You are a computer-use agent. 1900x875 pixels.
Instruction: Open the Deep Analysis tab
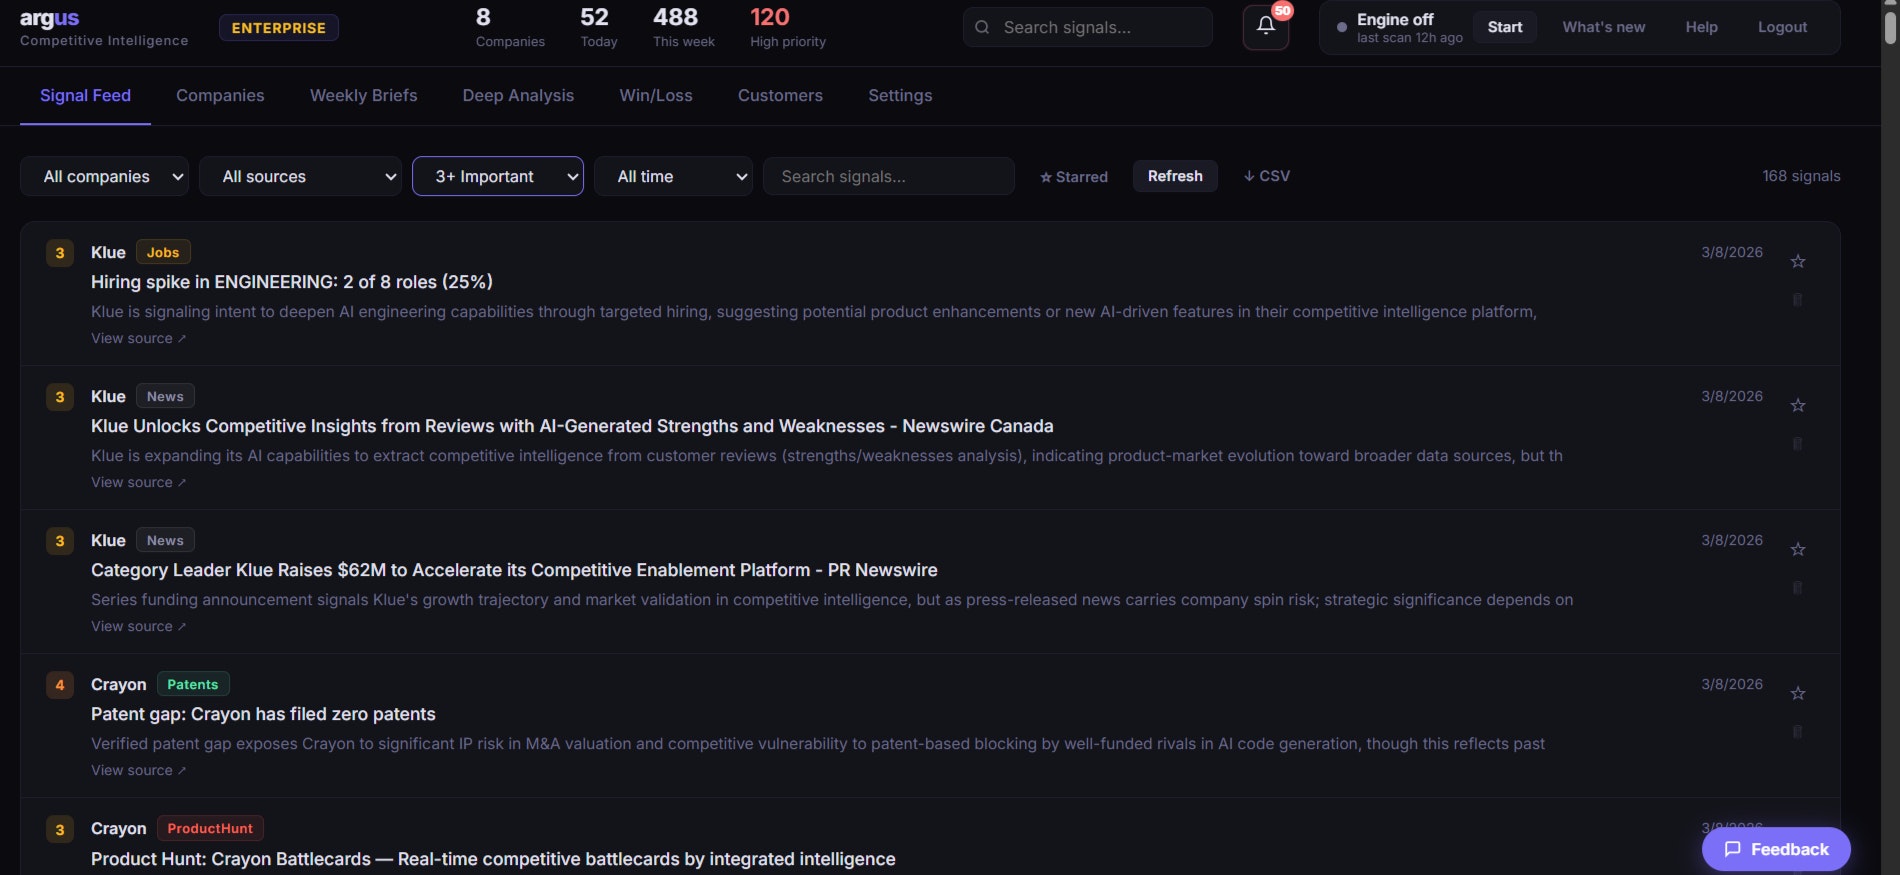click(x=518, y=95)
